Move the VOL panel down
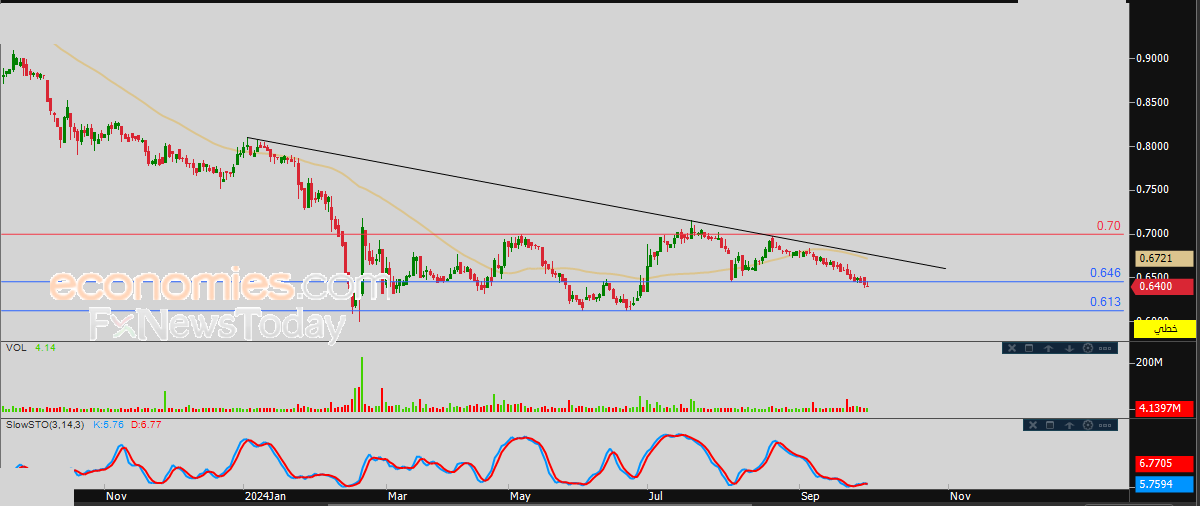This screenshot has height=506, width=1200. [x=1069, y=348]
